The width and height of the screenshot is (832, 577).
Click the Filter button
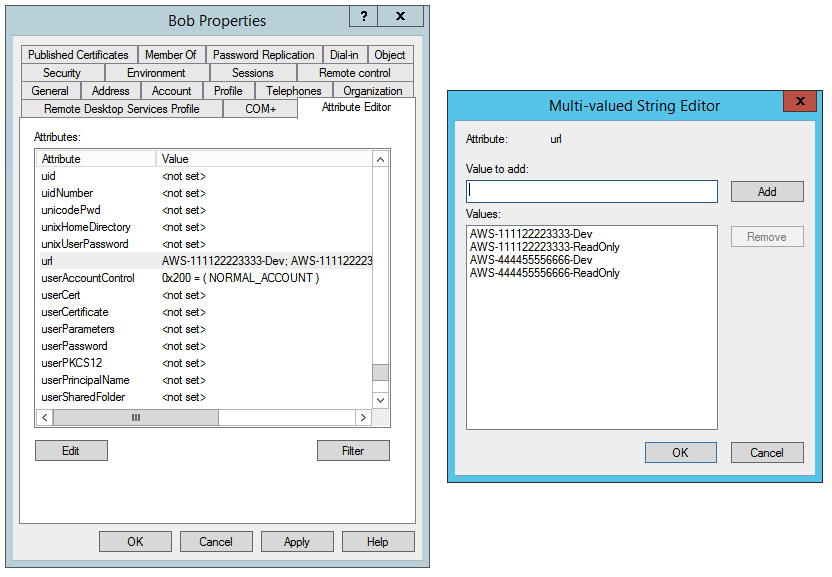coord(353,450)
